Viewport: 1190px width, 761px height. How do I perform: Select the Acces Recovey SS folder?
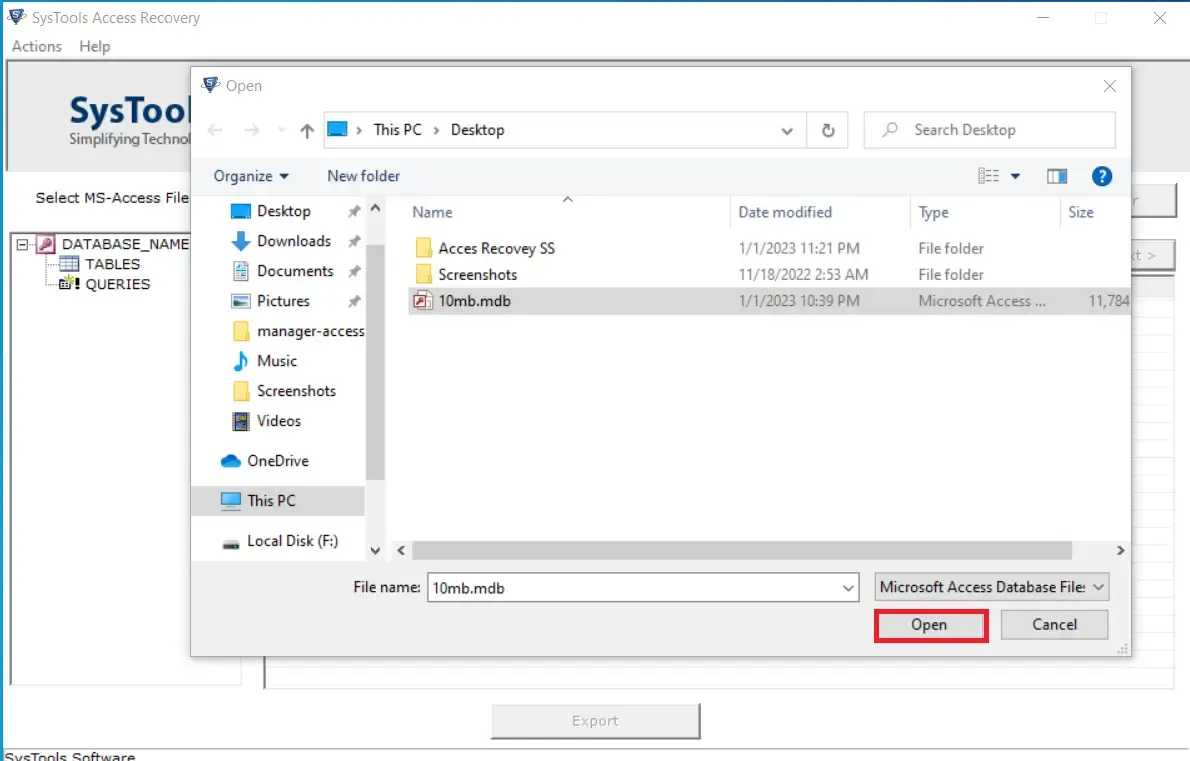[496, 248]
